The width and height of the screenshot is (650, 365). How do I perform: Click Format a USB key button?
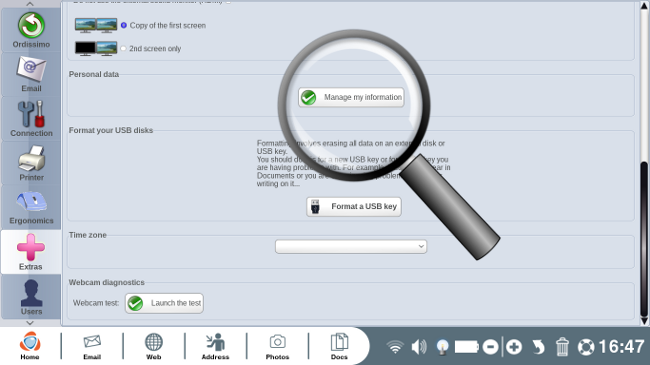click(354, 207)
